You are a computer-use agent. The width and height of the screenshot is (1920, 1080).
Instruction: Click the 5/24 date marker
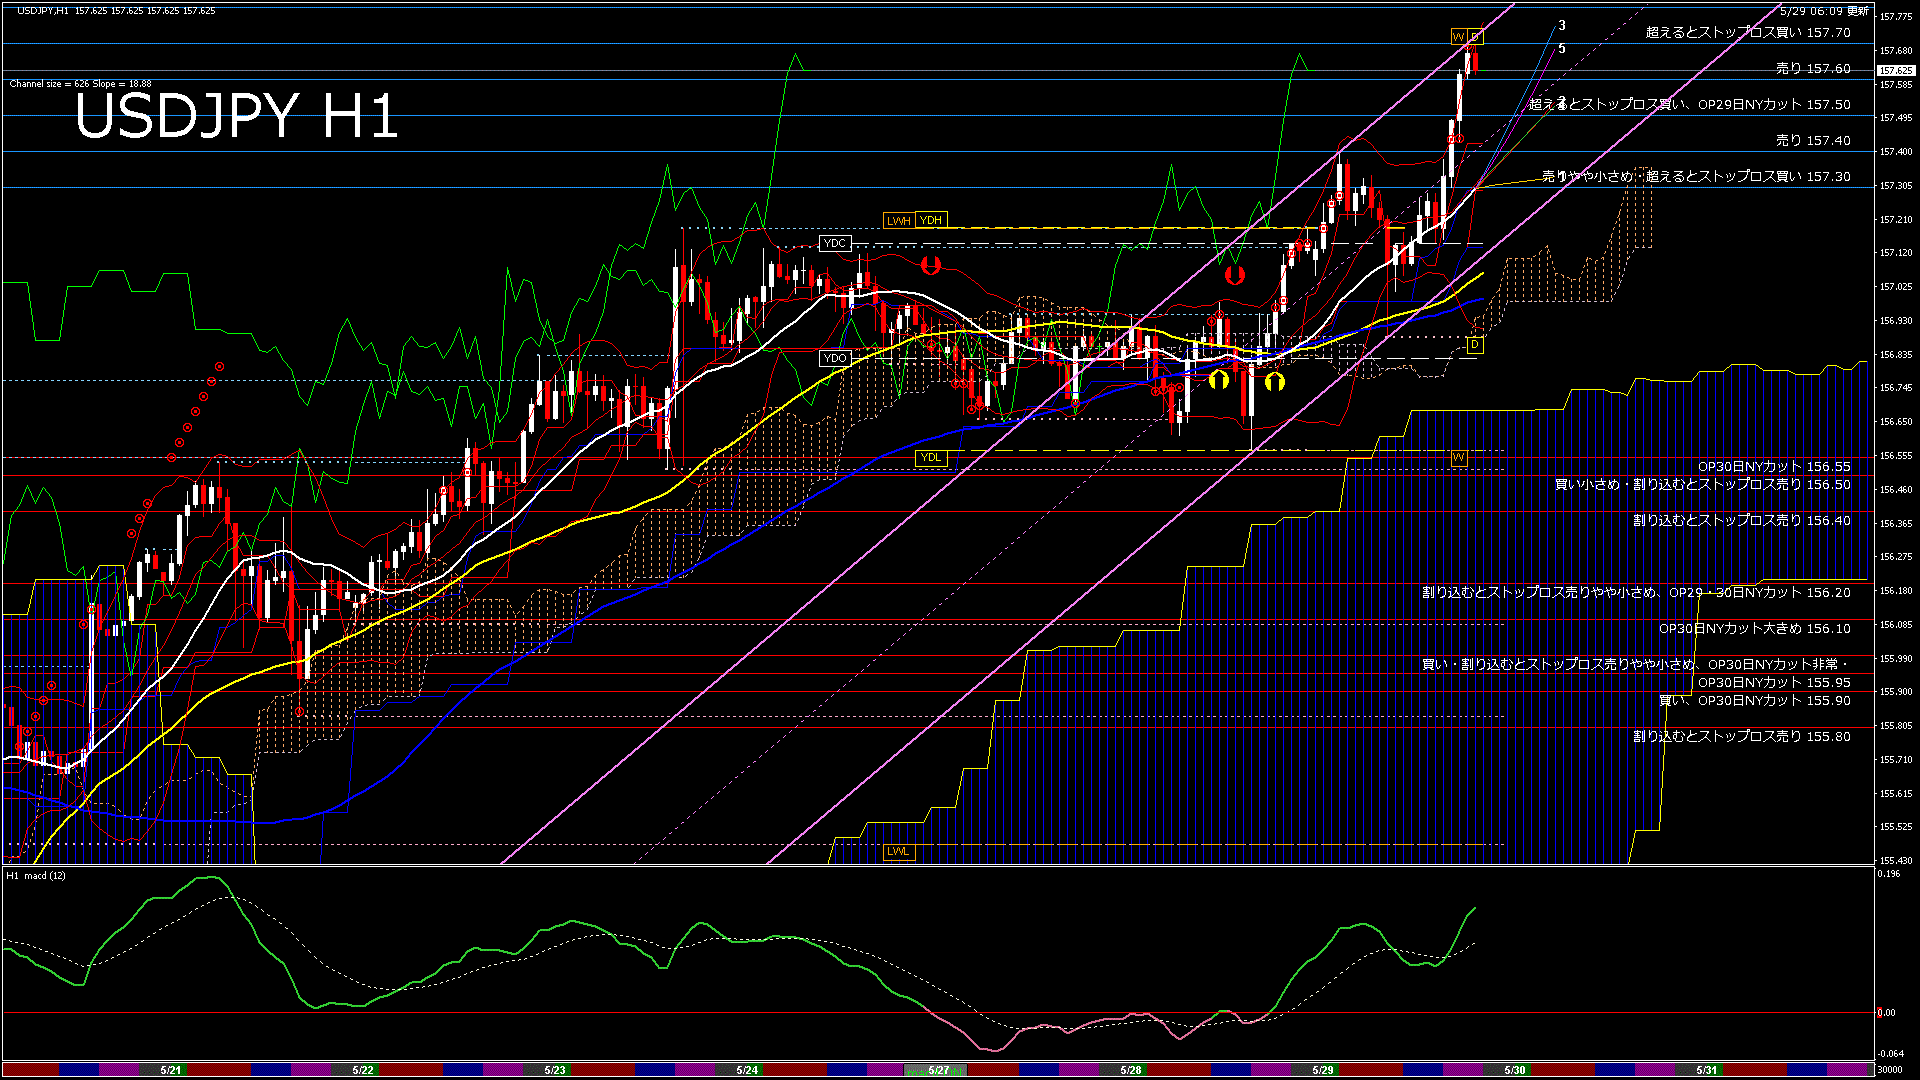(747, 1070)
